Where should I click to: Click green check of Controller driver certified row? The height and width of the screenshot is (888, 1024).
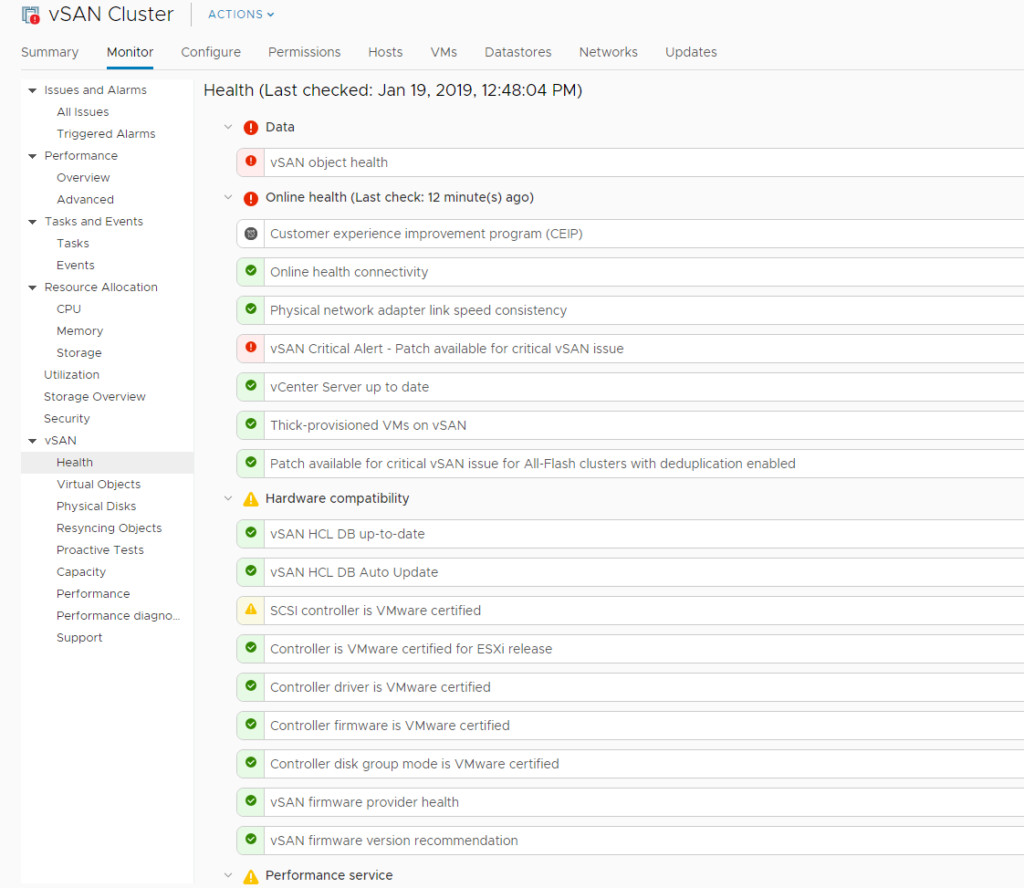pos(251,686)
